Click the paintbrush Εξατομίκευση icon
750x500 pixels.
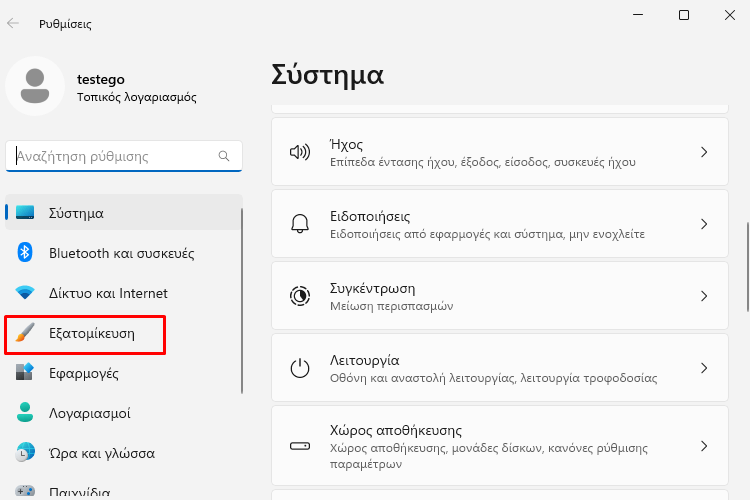pos(24,333)
